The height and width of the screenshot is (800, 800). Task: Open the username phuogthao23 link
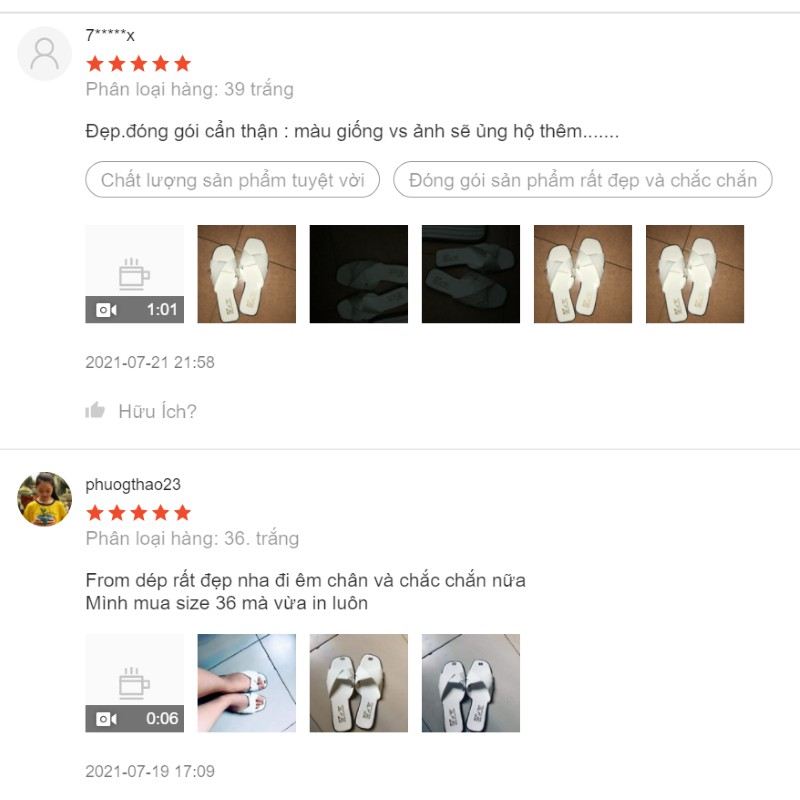click(x=133, y=484)
